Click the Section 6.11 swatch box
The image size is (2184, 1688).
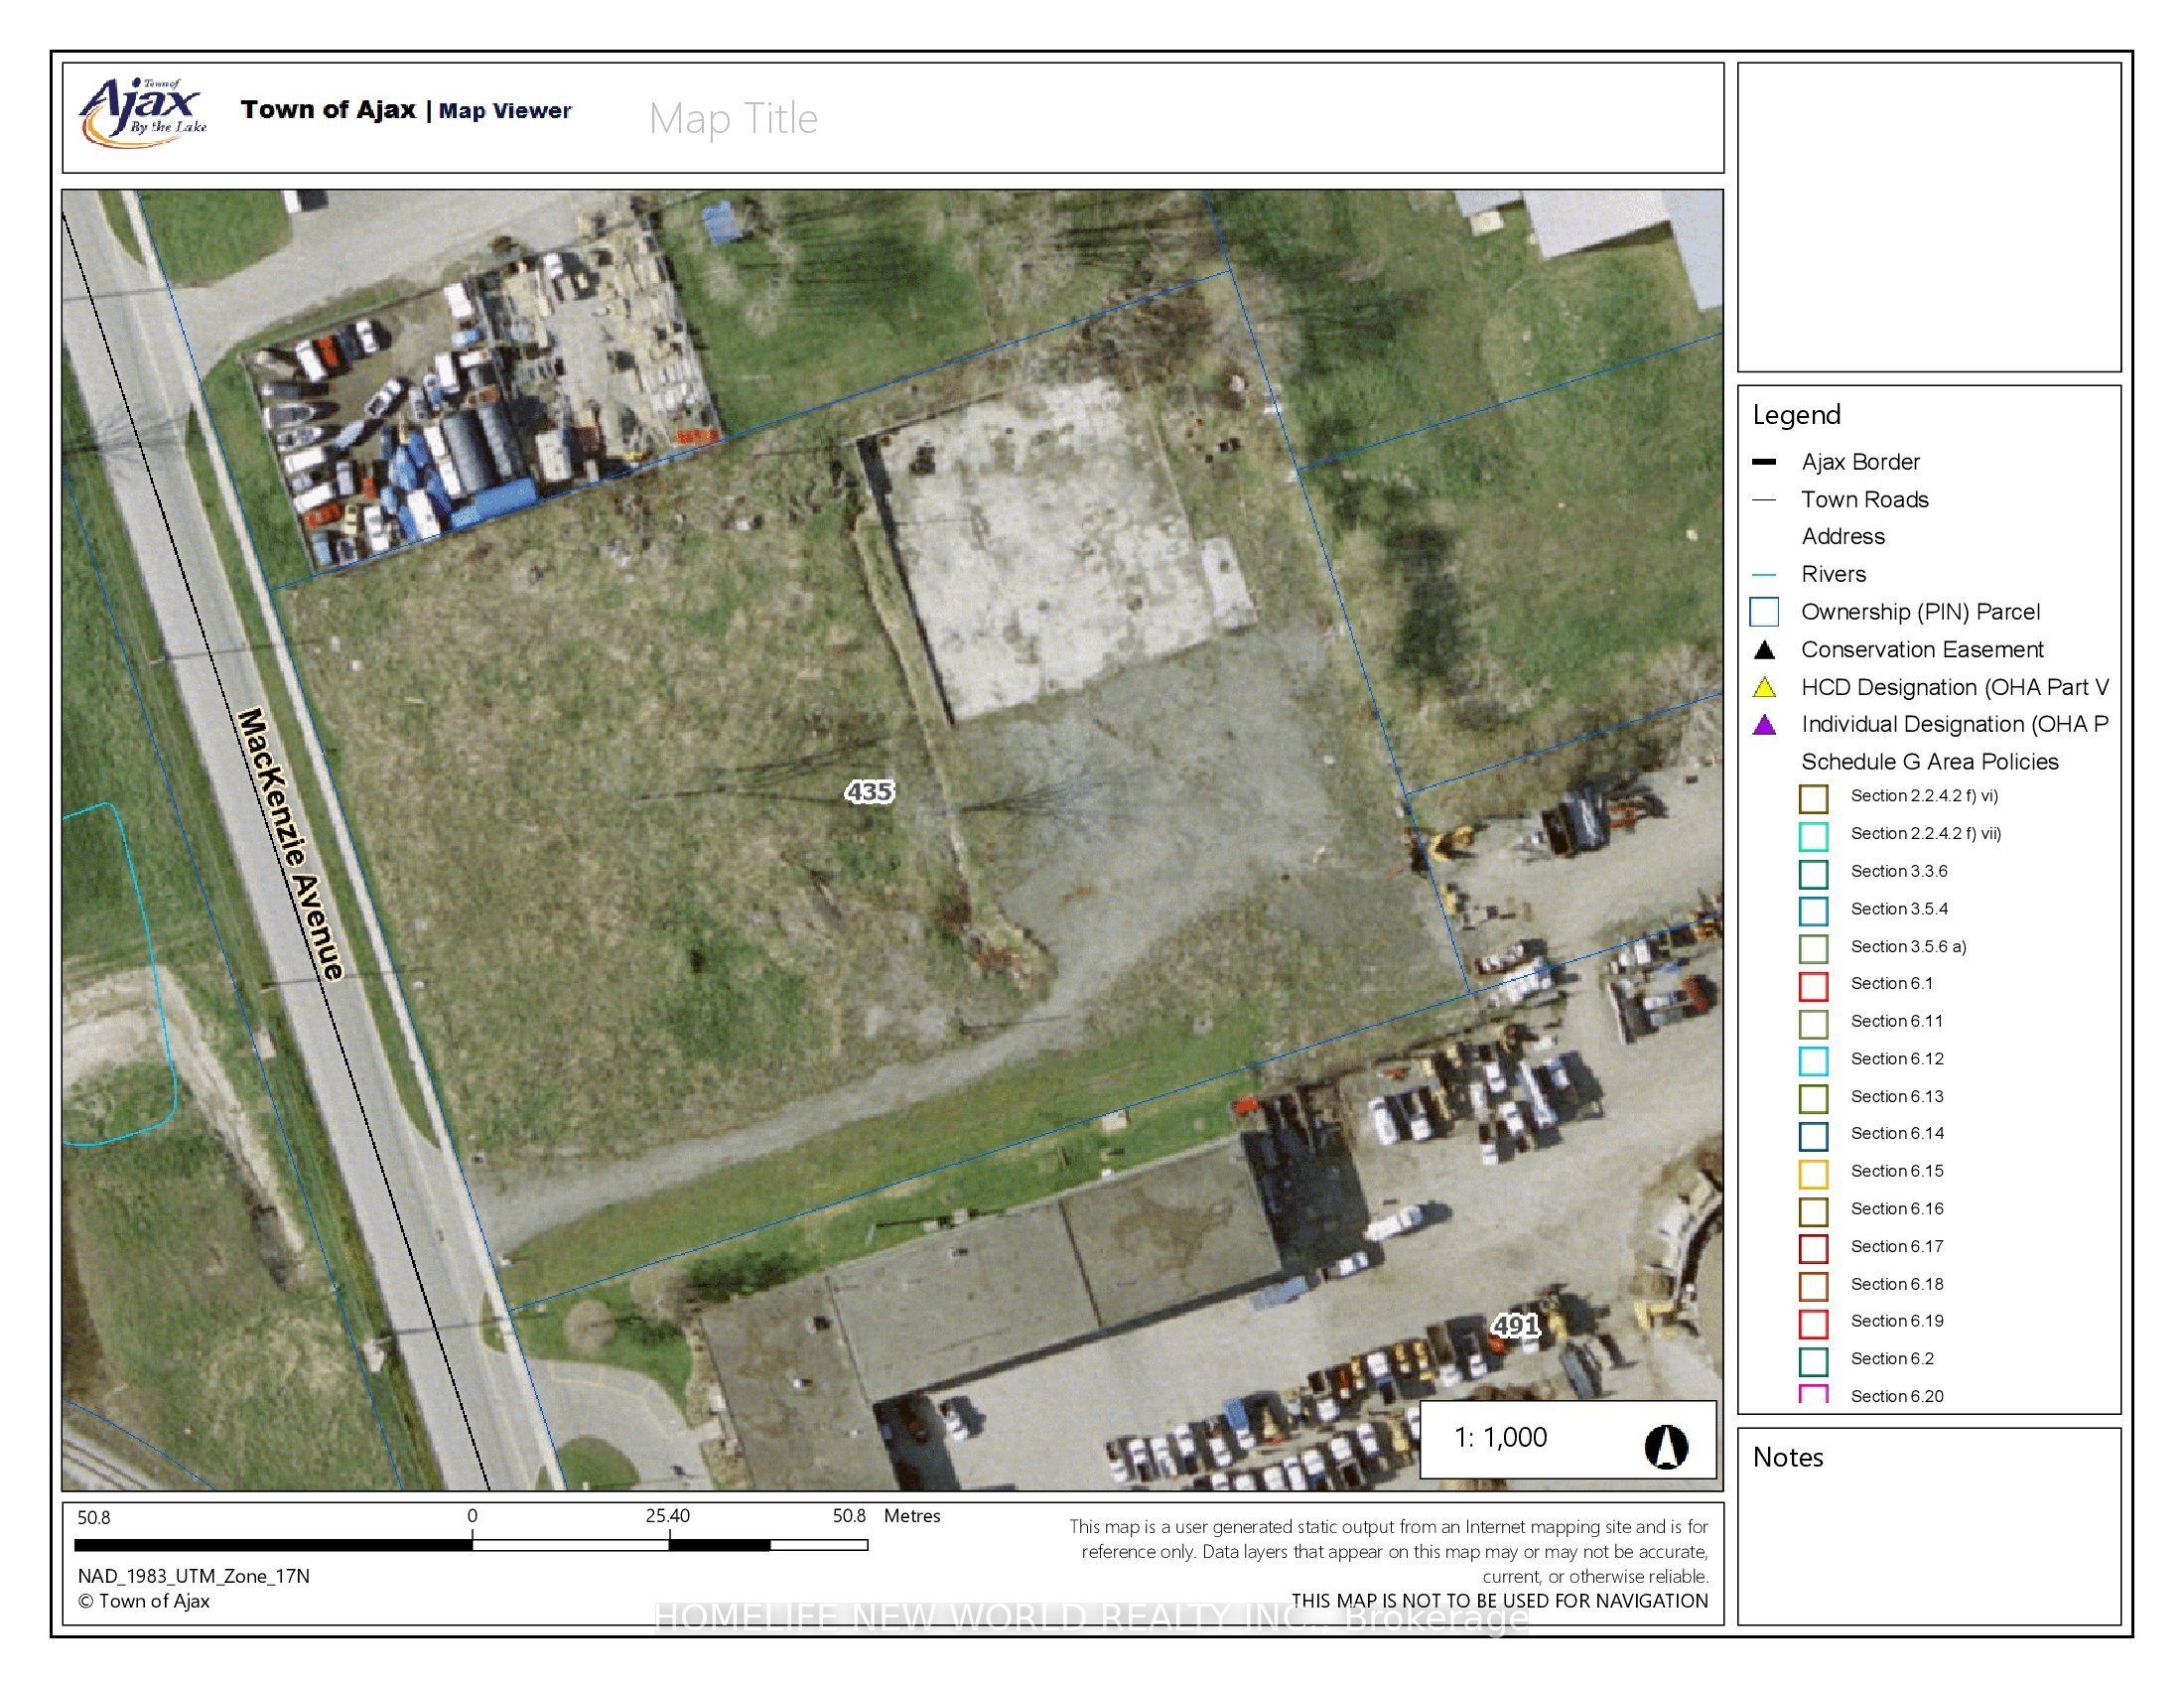(x=1813, y=1023)
